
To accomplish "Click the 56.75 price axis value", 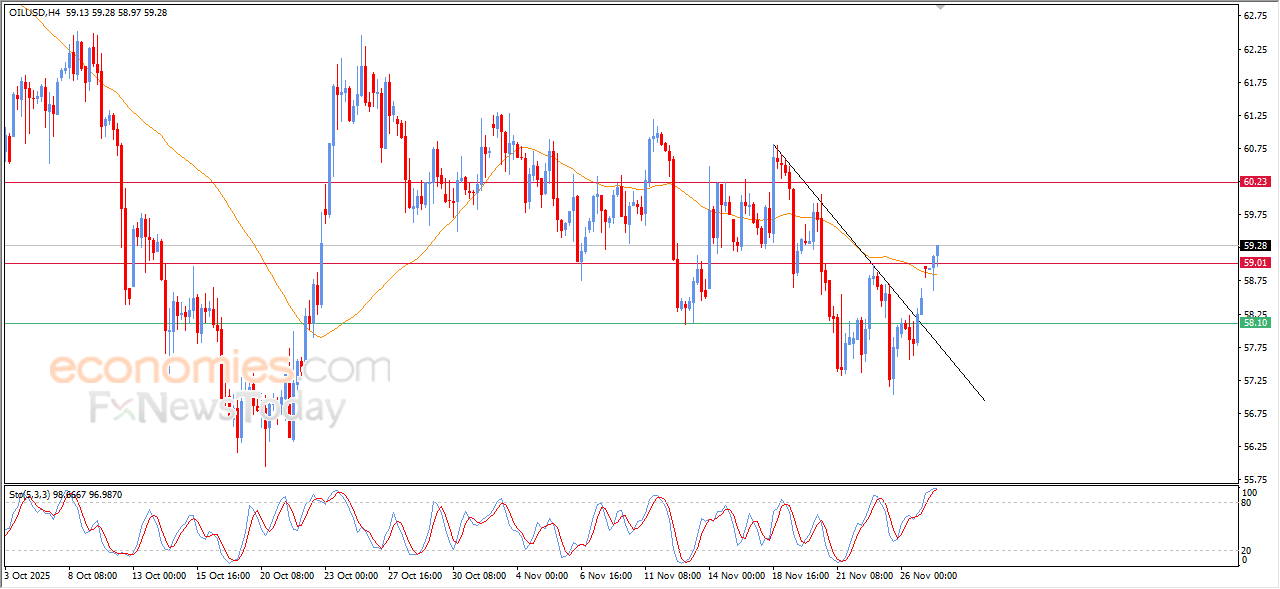I will pos(1256,414).
